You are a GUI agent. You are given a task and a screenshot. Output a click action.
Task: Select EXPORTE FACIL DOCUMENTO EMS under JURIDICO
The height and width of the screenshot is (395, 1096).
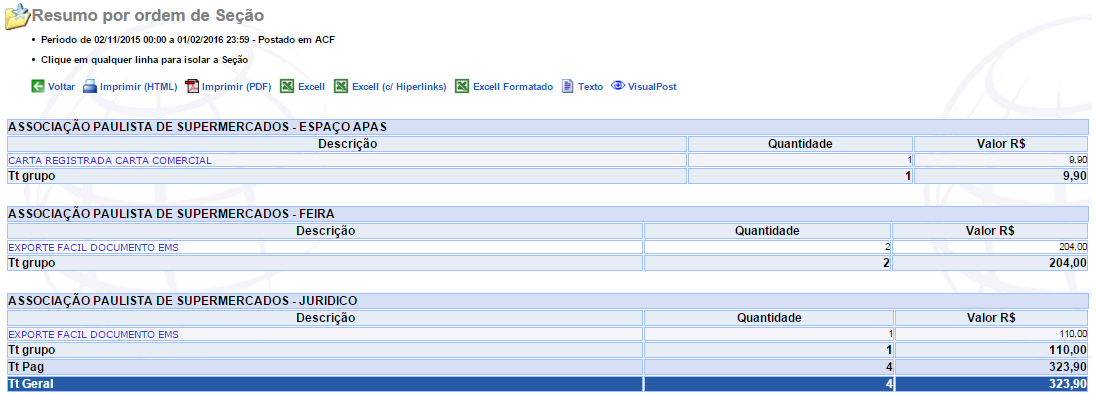[547, 334]
